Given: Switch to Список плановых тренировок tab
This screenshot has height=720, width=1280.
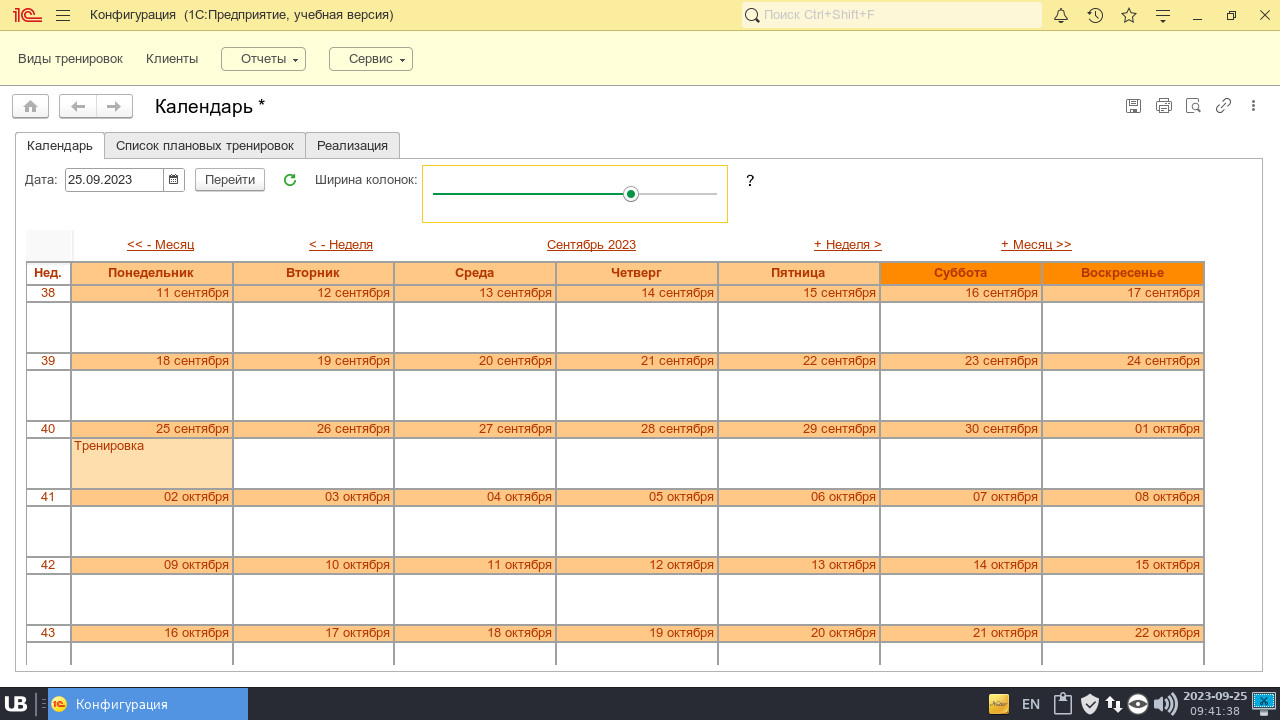Looking at the screenshot, I should [x=204, y=145].
